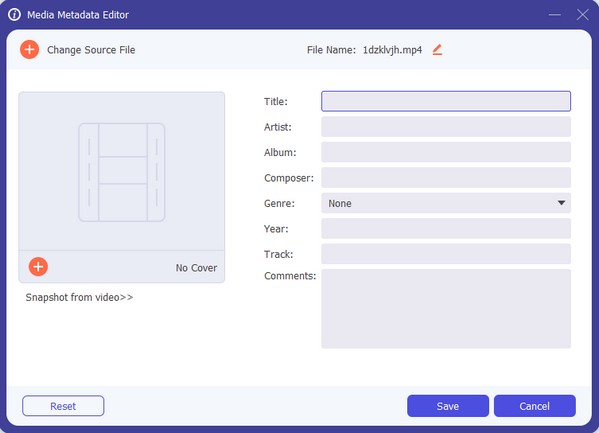Focus the Artist text field

tap(446, 127)
